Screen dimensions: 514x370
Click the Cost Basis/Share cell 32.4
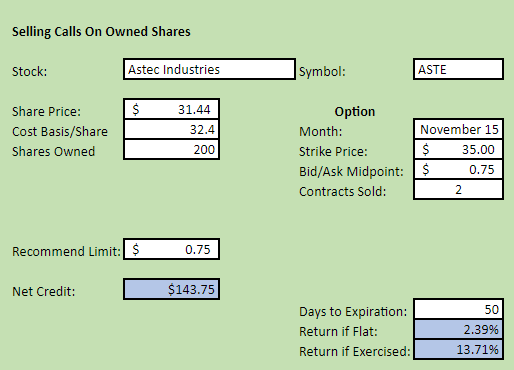171,129
